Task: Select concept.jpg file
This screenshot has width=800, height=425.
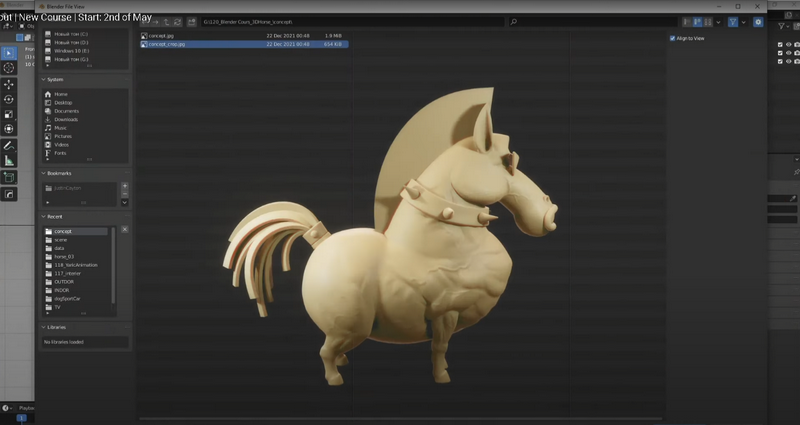Action: pyautogui.click(x=244, y=36)
